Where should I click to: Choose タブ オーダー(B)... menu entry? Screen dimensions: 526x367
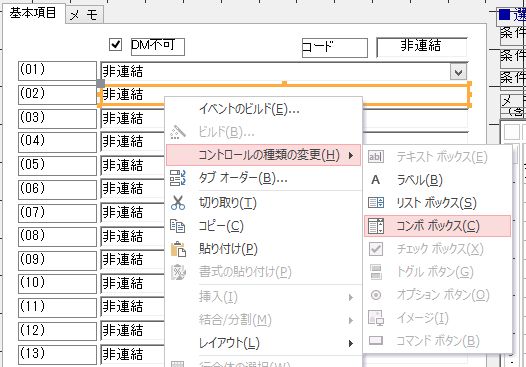click(x=264, y=178)
